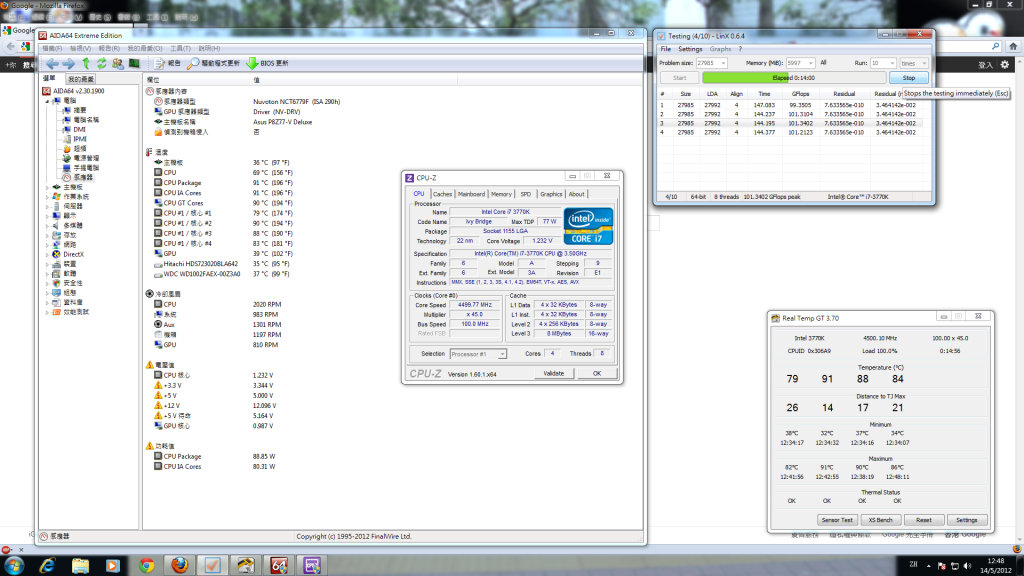This screenshot has width=1024, height=576.
Task: Open Windows Media Player from taskbar
Action: coord(113,565)
